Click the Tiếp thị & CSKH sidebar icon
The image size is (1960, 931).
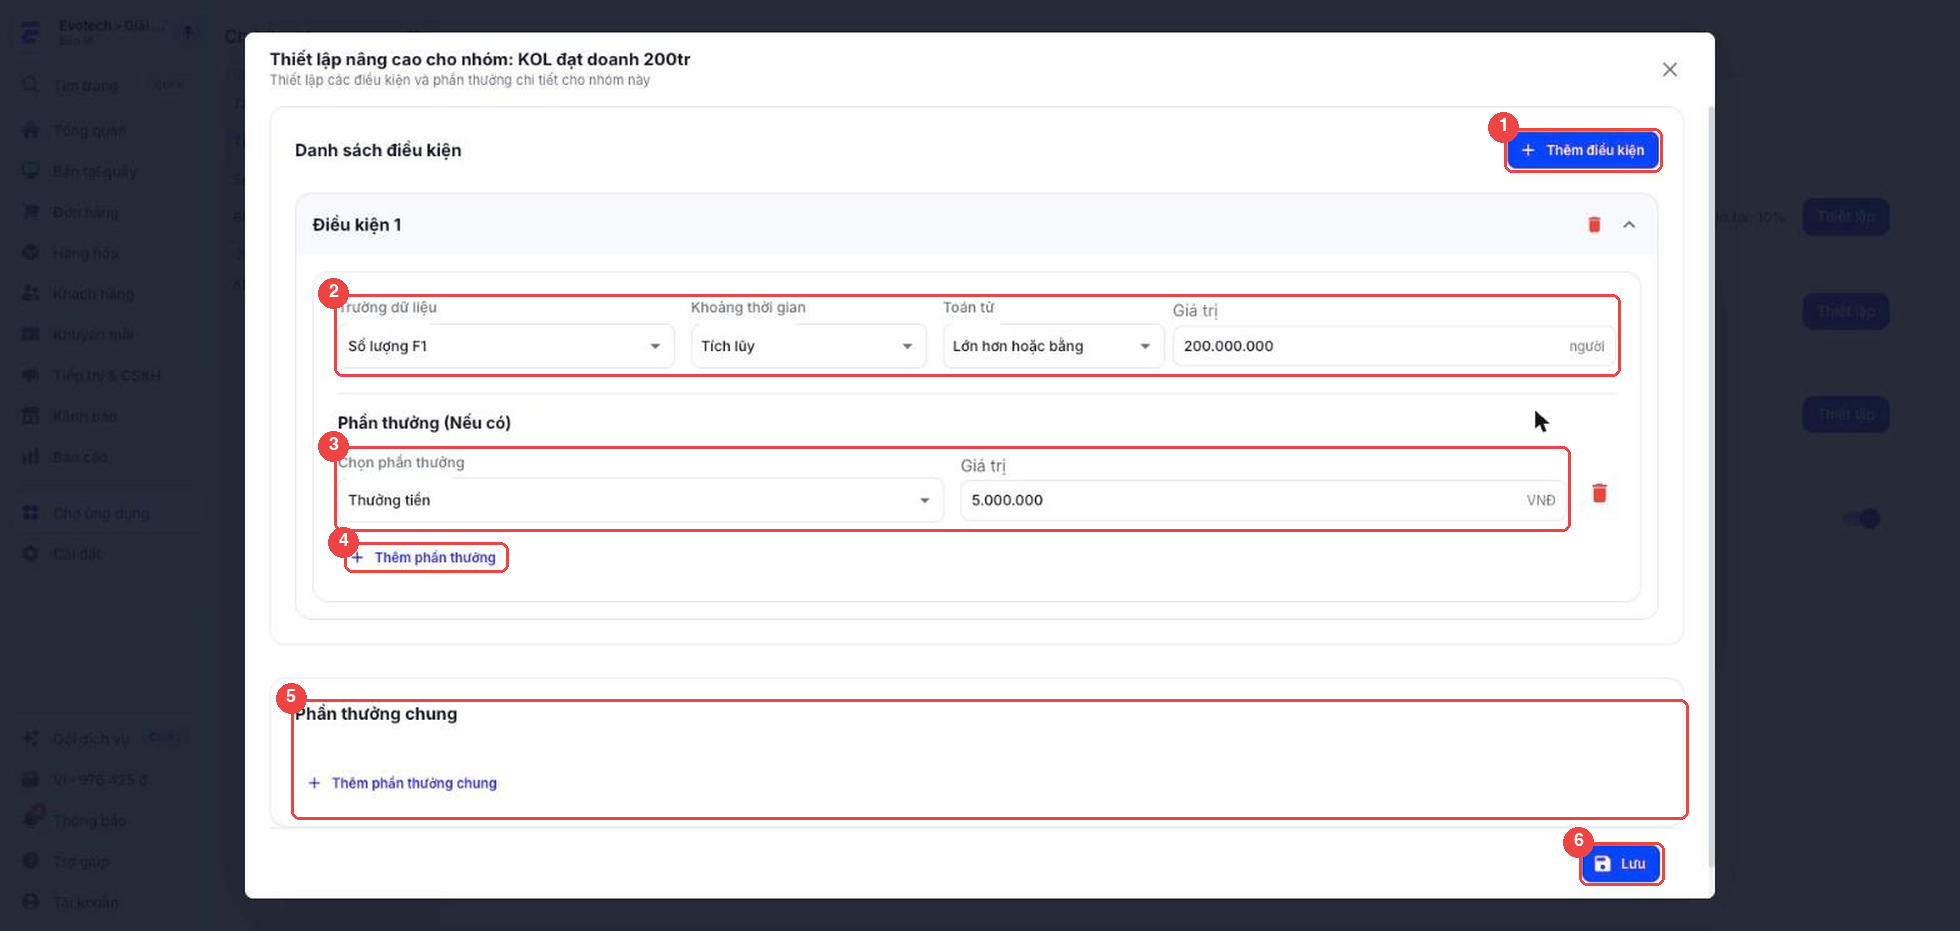point(31,375)
